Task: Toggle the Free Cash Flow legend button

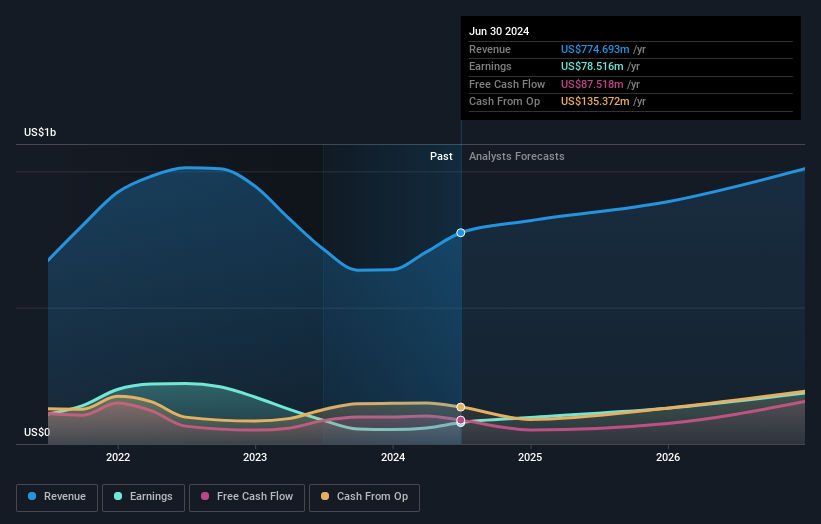Action: (247, 497)
